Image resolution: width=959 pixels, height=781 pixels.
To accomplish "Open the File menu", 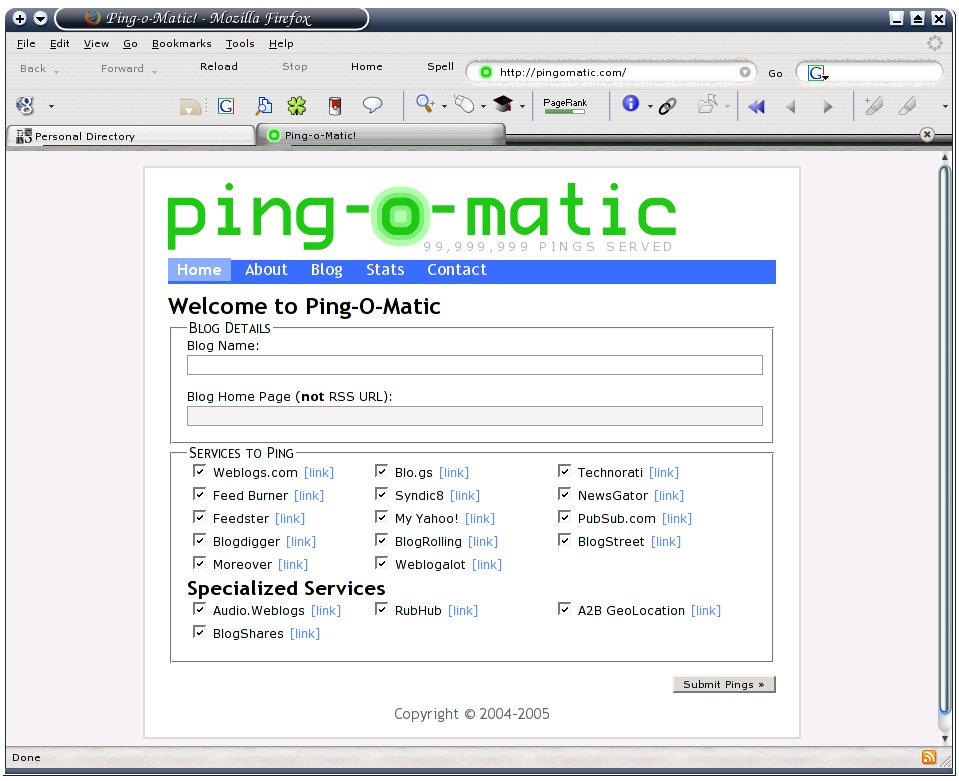I will click(x=26, y=43).
